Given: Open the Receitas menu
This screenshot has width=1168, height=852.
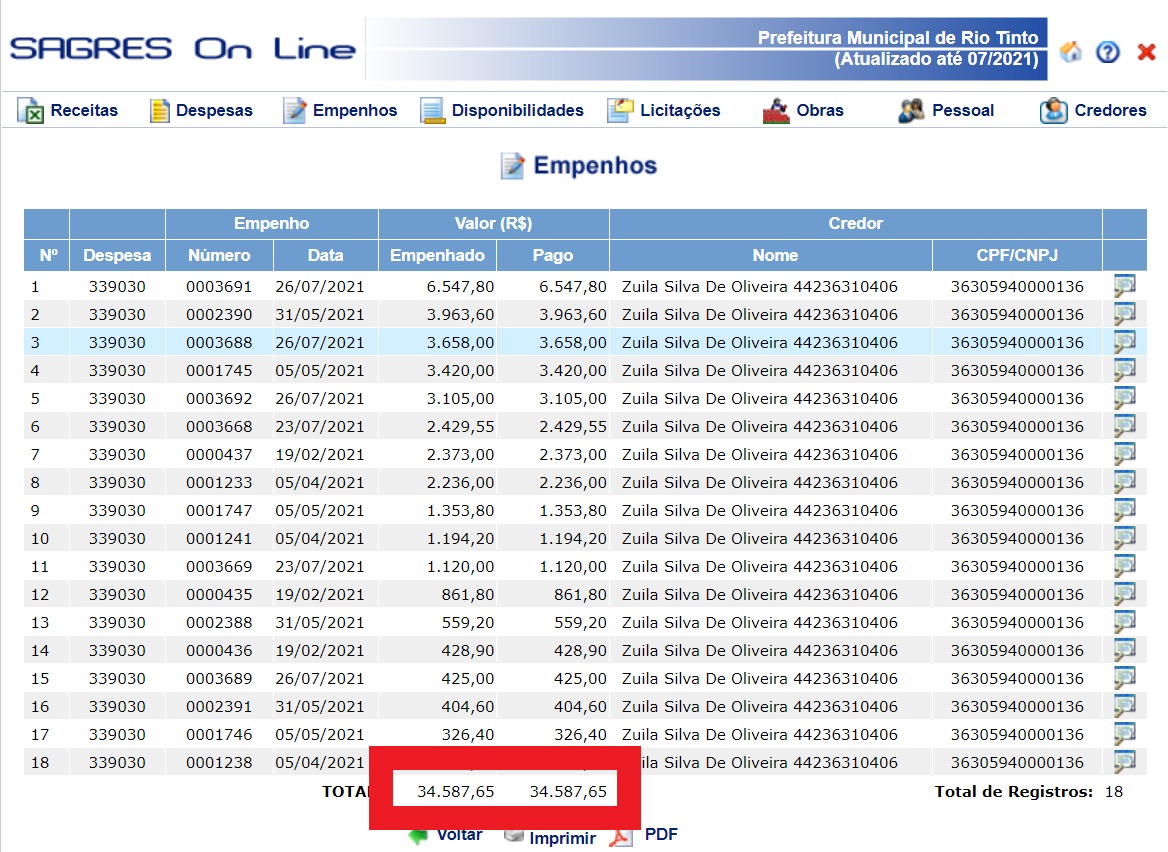Looking at the screenshot, I should (68, 111).
